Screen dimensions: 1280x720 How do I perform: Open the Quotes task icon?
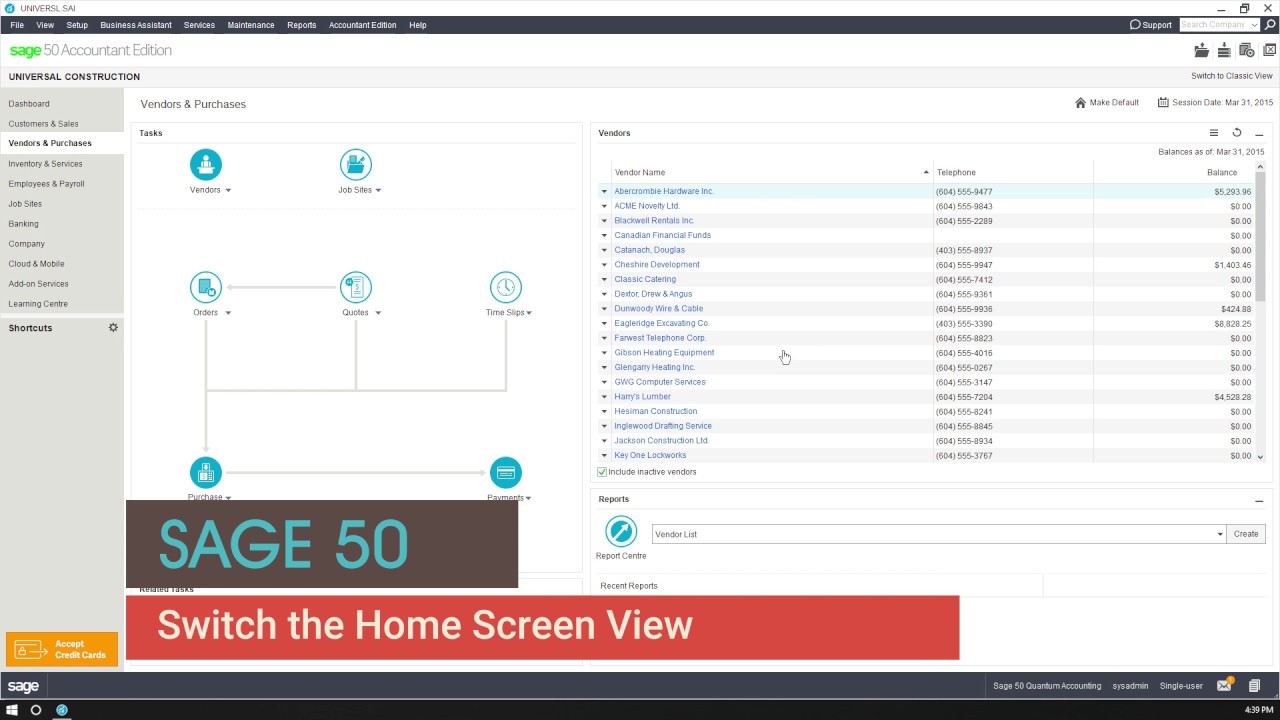(356, 288)
